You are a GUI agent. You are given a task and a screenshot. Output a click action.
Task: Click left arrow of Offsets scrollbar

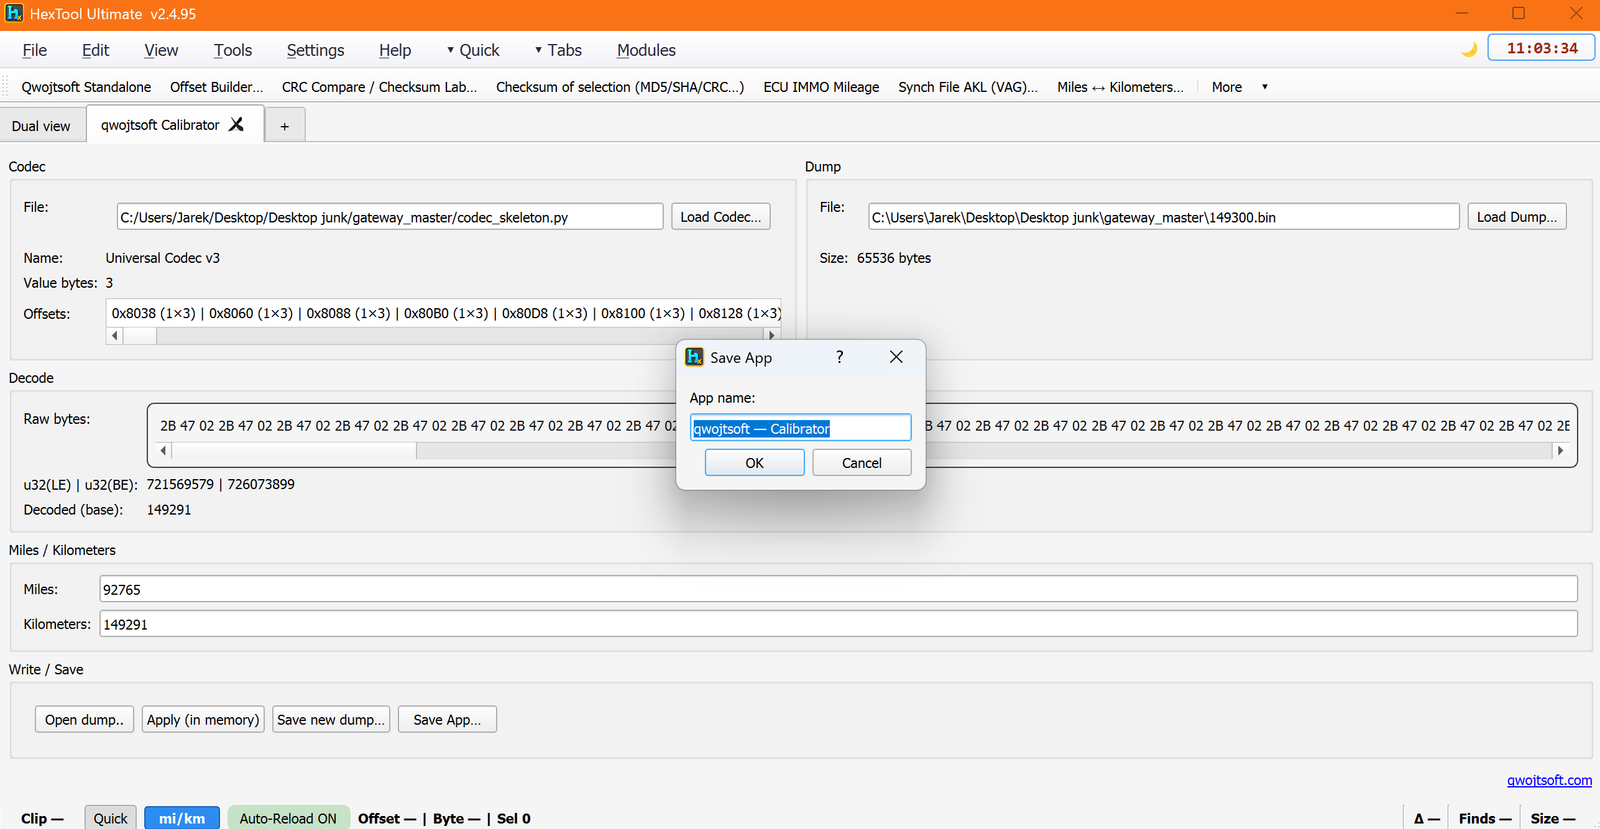click(x=115, y=335)
